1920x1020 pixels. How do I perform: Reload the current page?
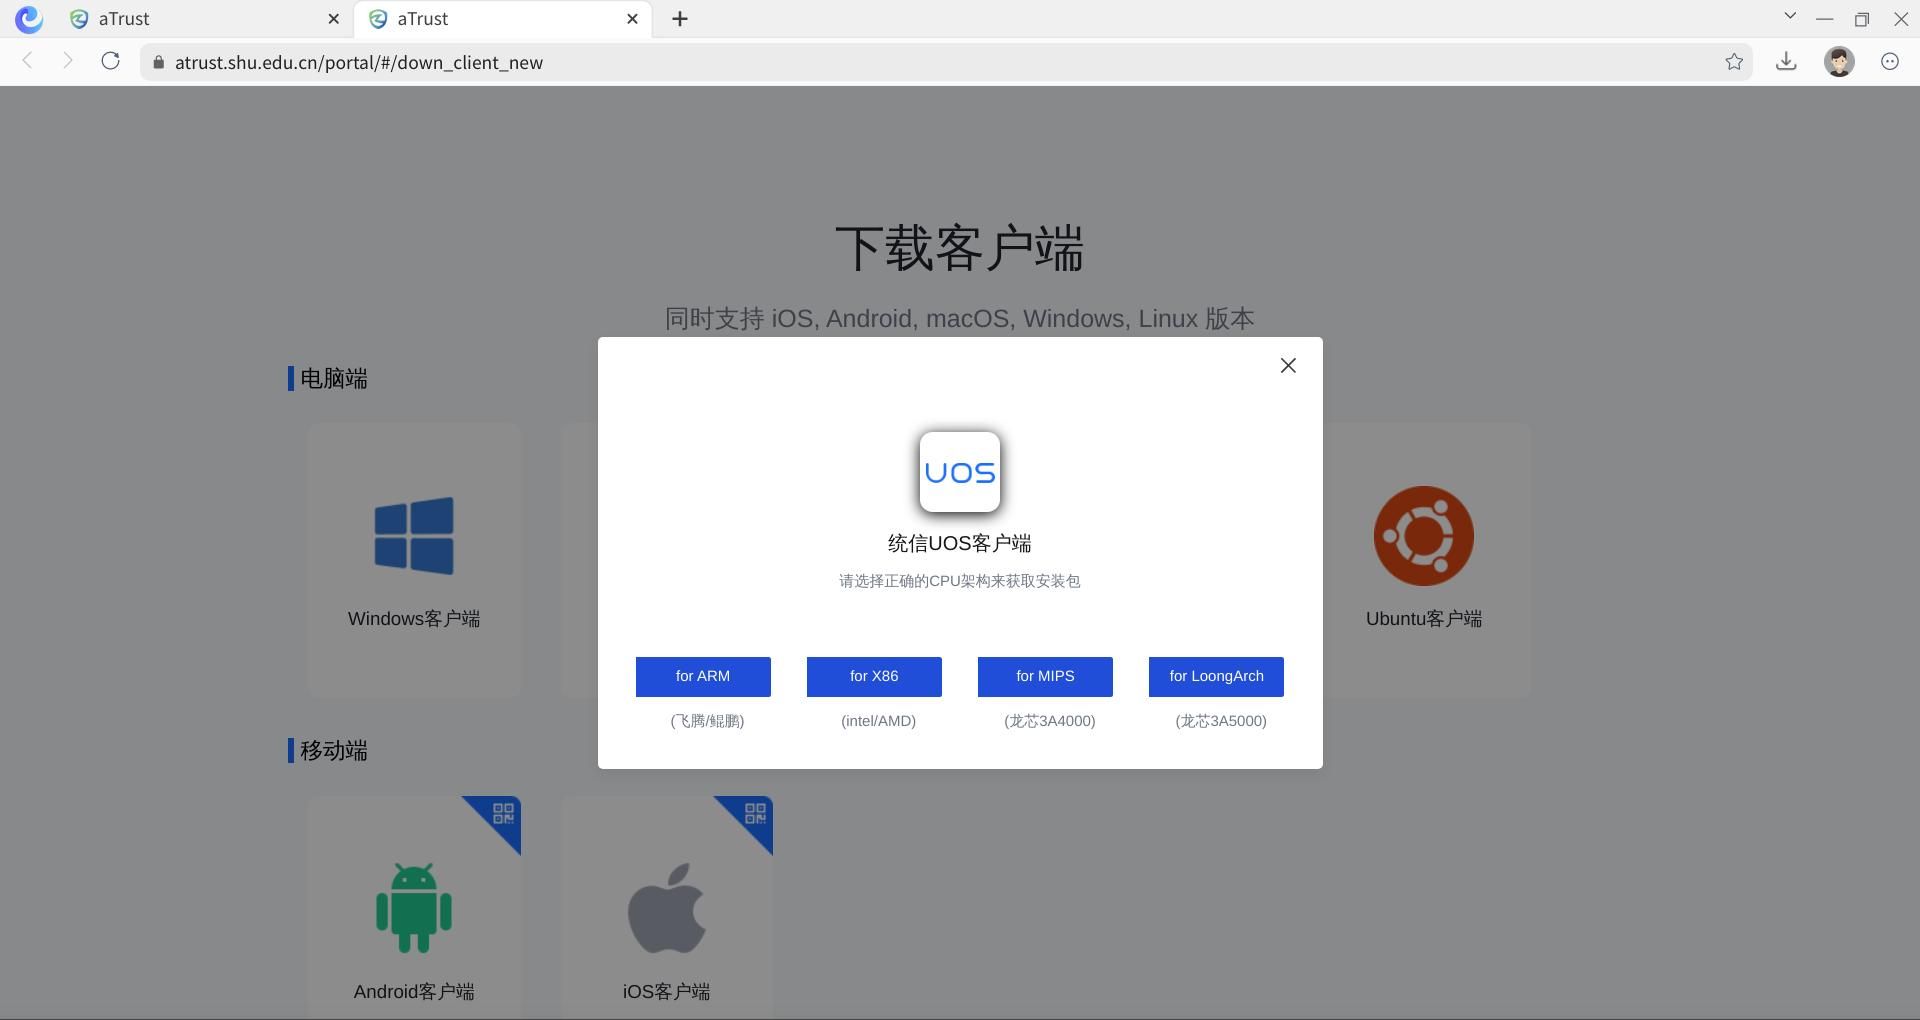coord(111,62)
